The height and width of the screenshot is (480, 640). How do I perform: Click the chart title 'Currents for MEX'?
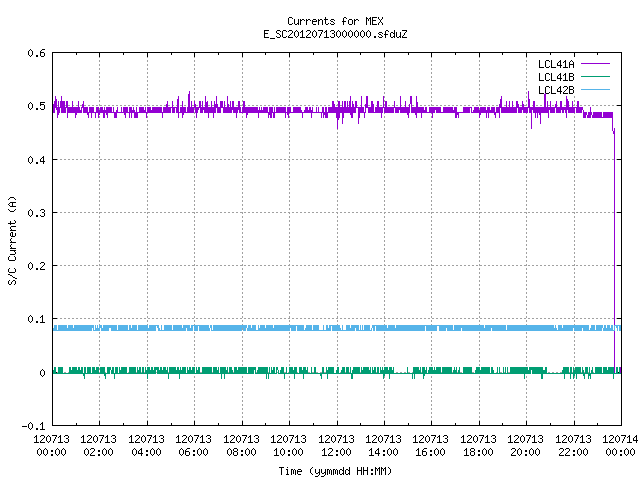pos(335,21)
